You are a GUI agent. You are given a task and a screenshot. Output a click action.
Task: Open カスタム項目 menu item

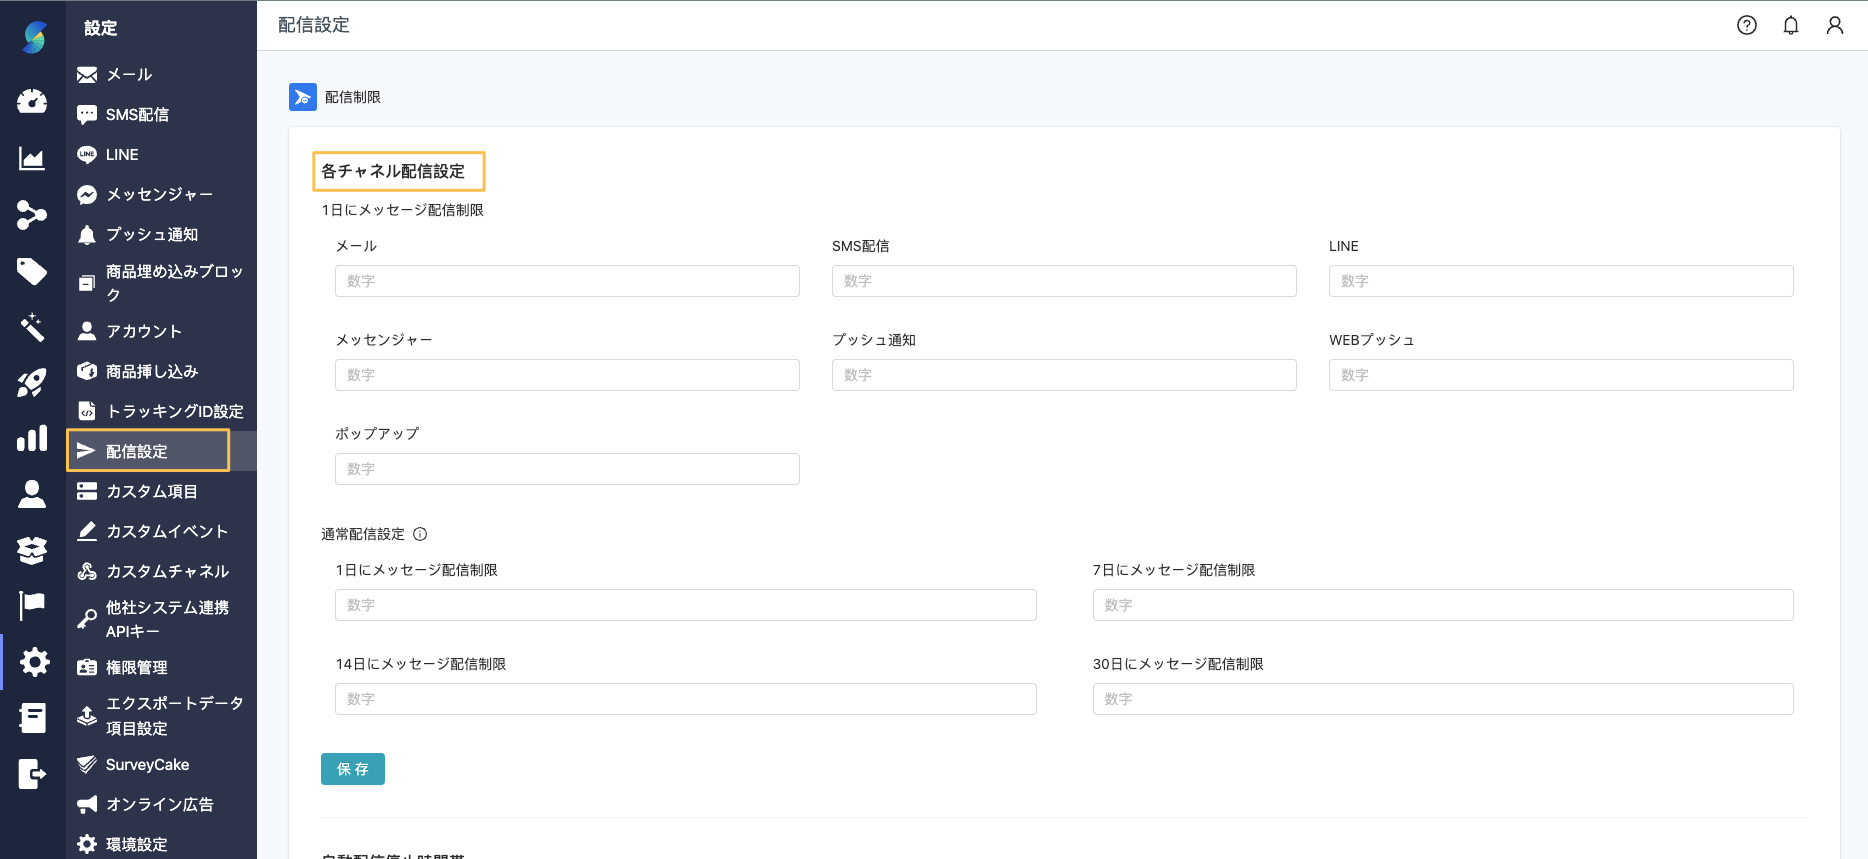(x=161, y=491)
